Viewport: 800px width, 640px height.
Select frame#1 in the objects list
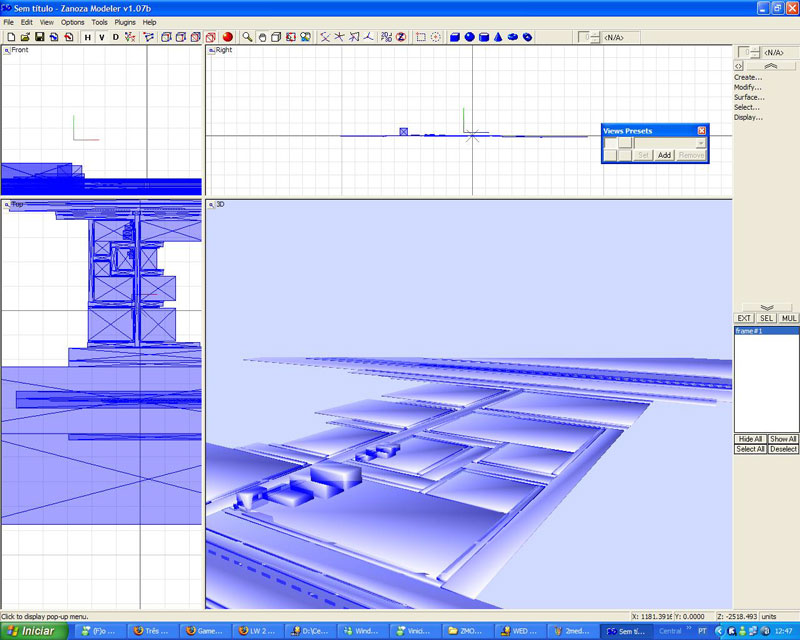click(x=750, y=331)
